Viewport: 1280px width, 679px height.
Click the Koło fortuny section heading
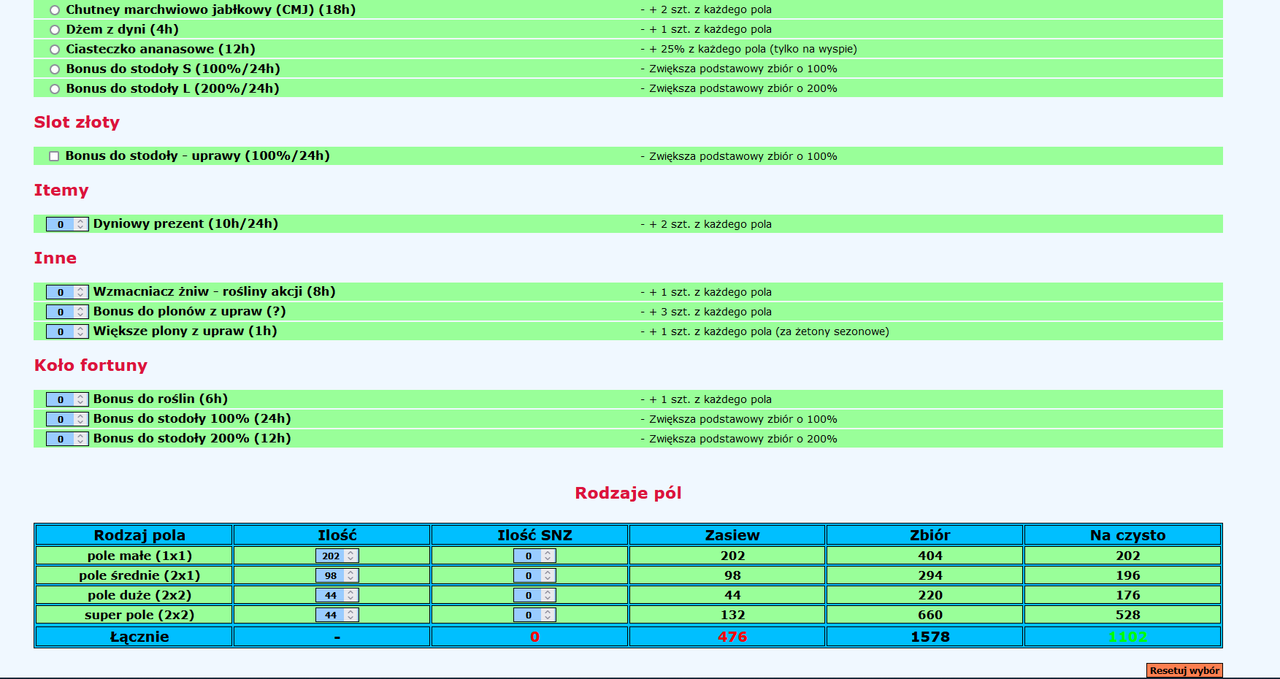(91, 365)
